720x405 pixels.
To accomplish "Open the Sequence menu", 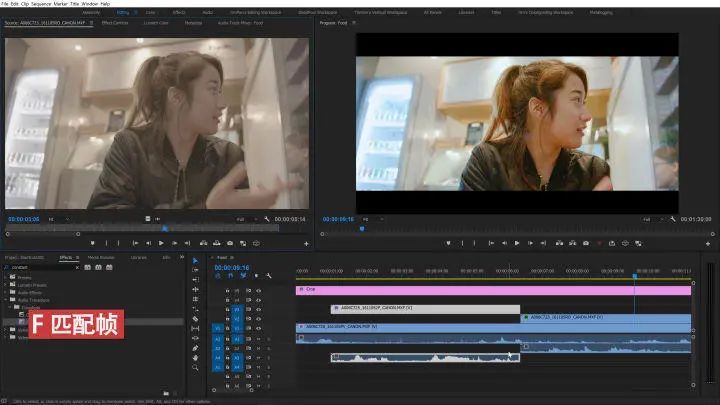I will point(43,4).
